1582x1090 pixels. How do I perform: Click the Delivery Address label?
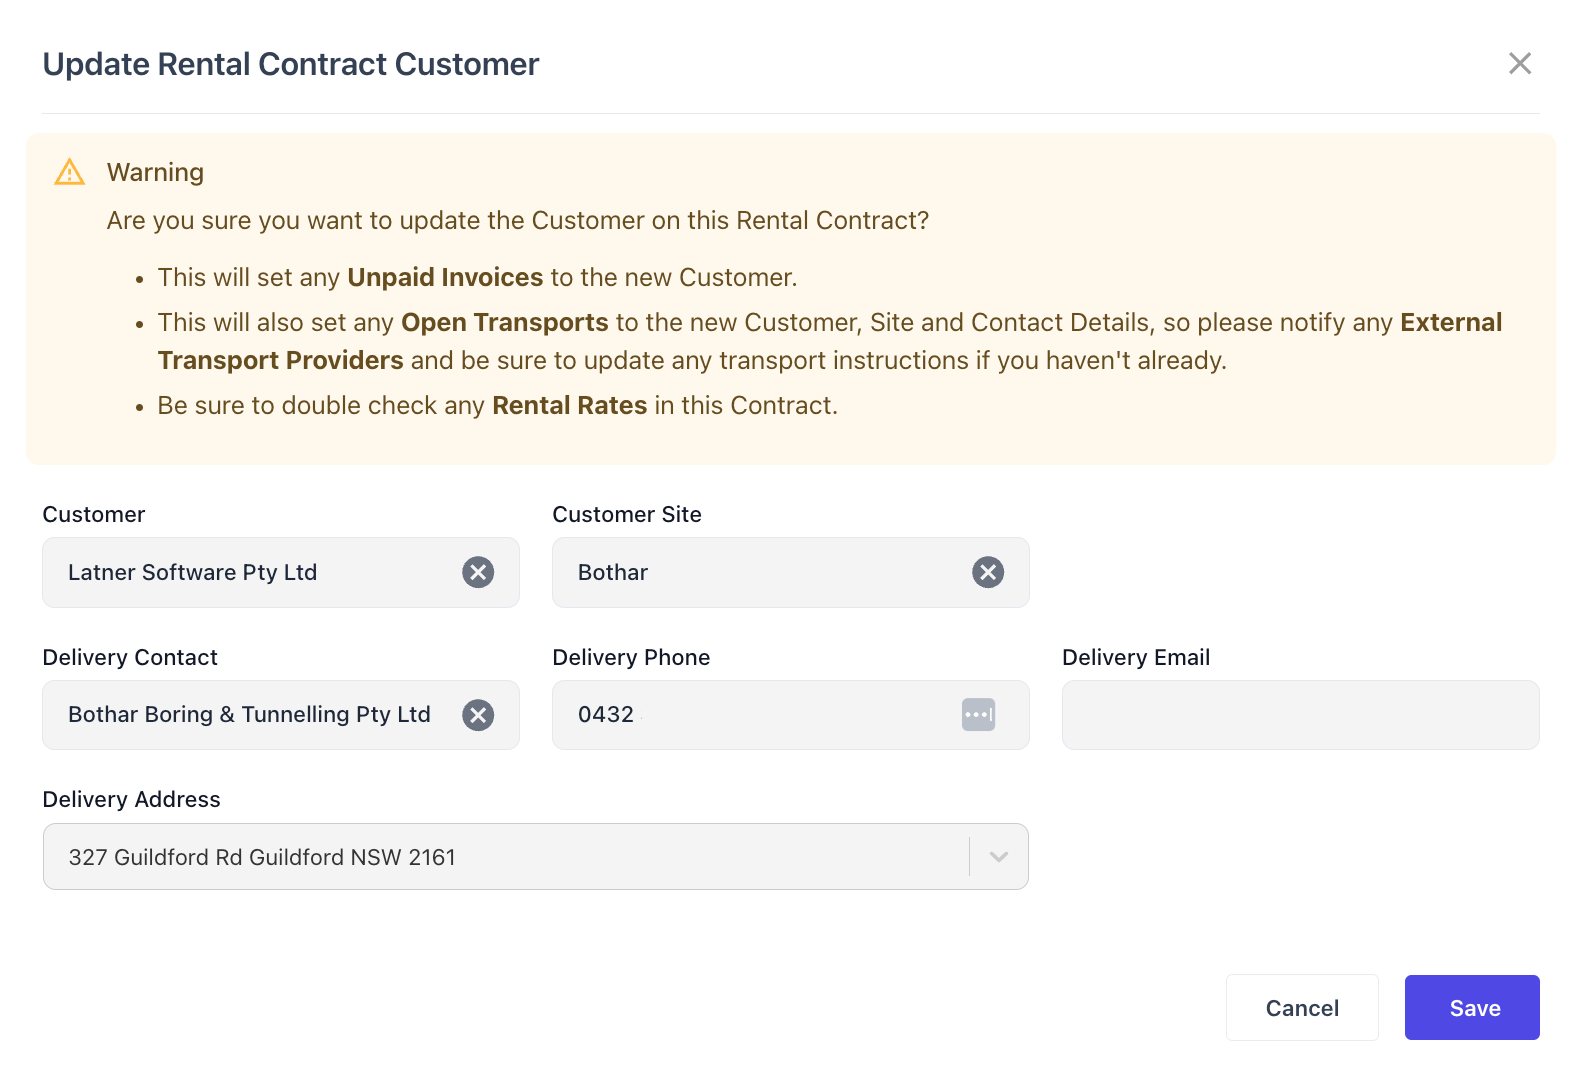[x=131, y=799]
